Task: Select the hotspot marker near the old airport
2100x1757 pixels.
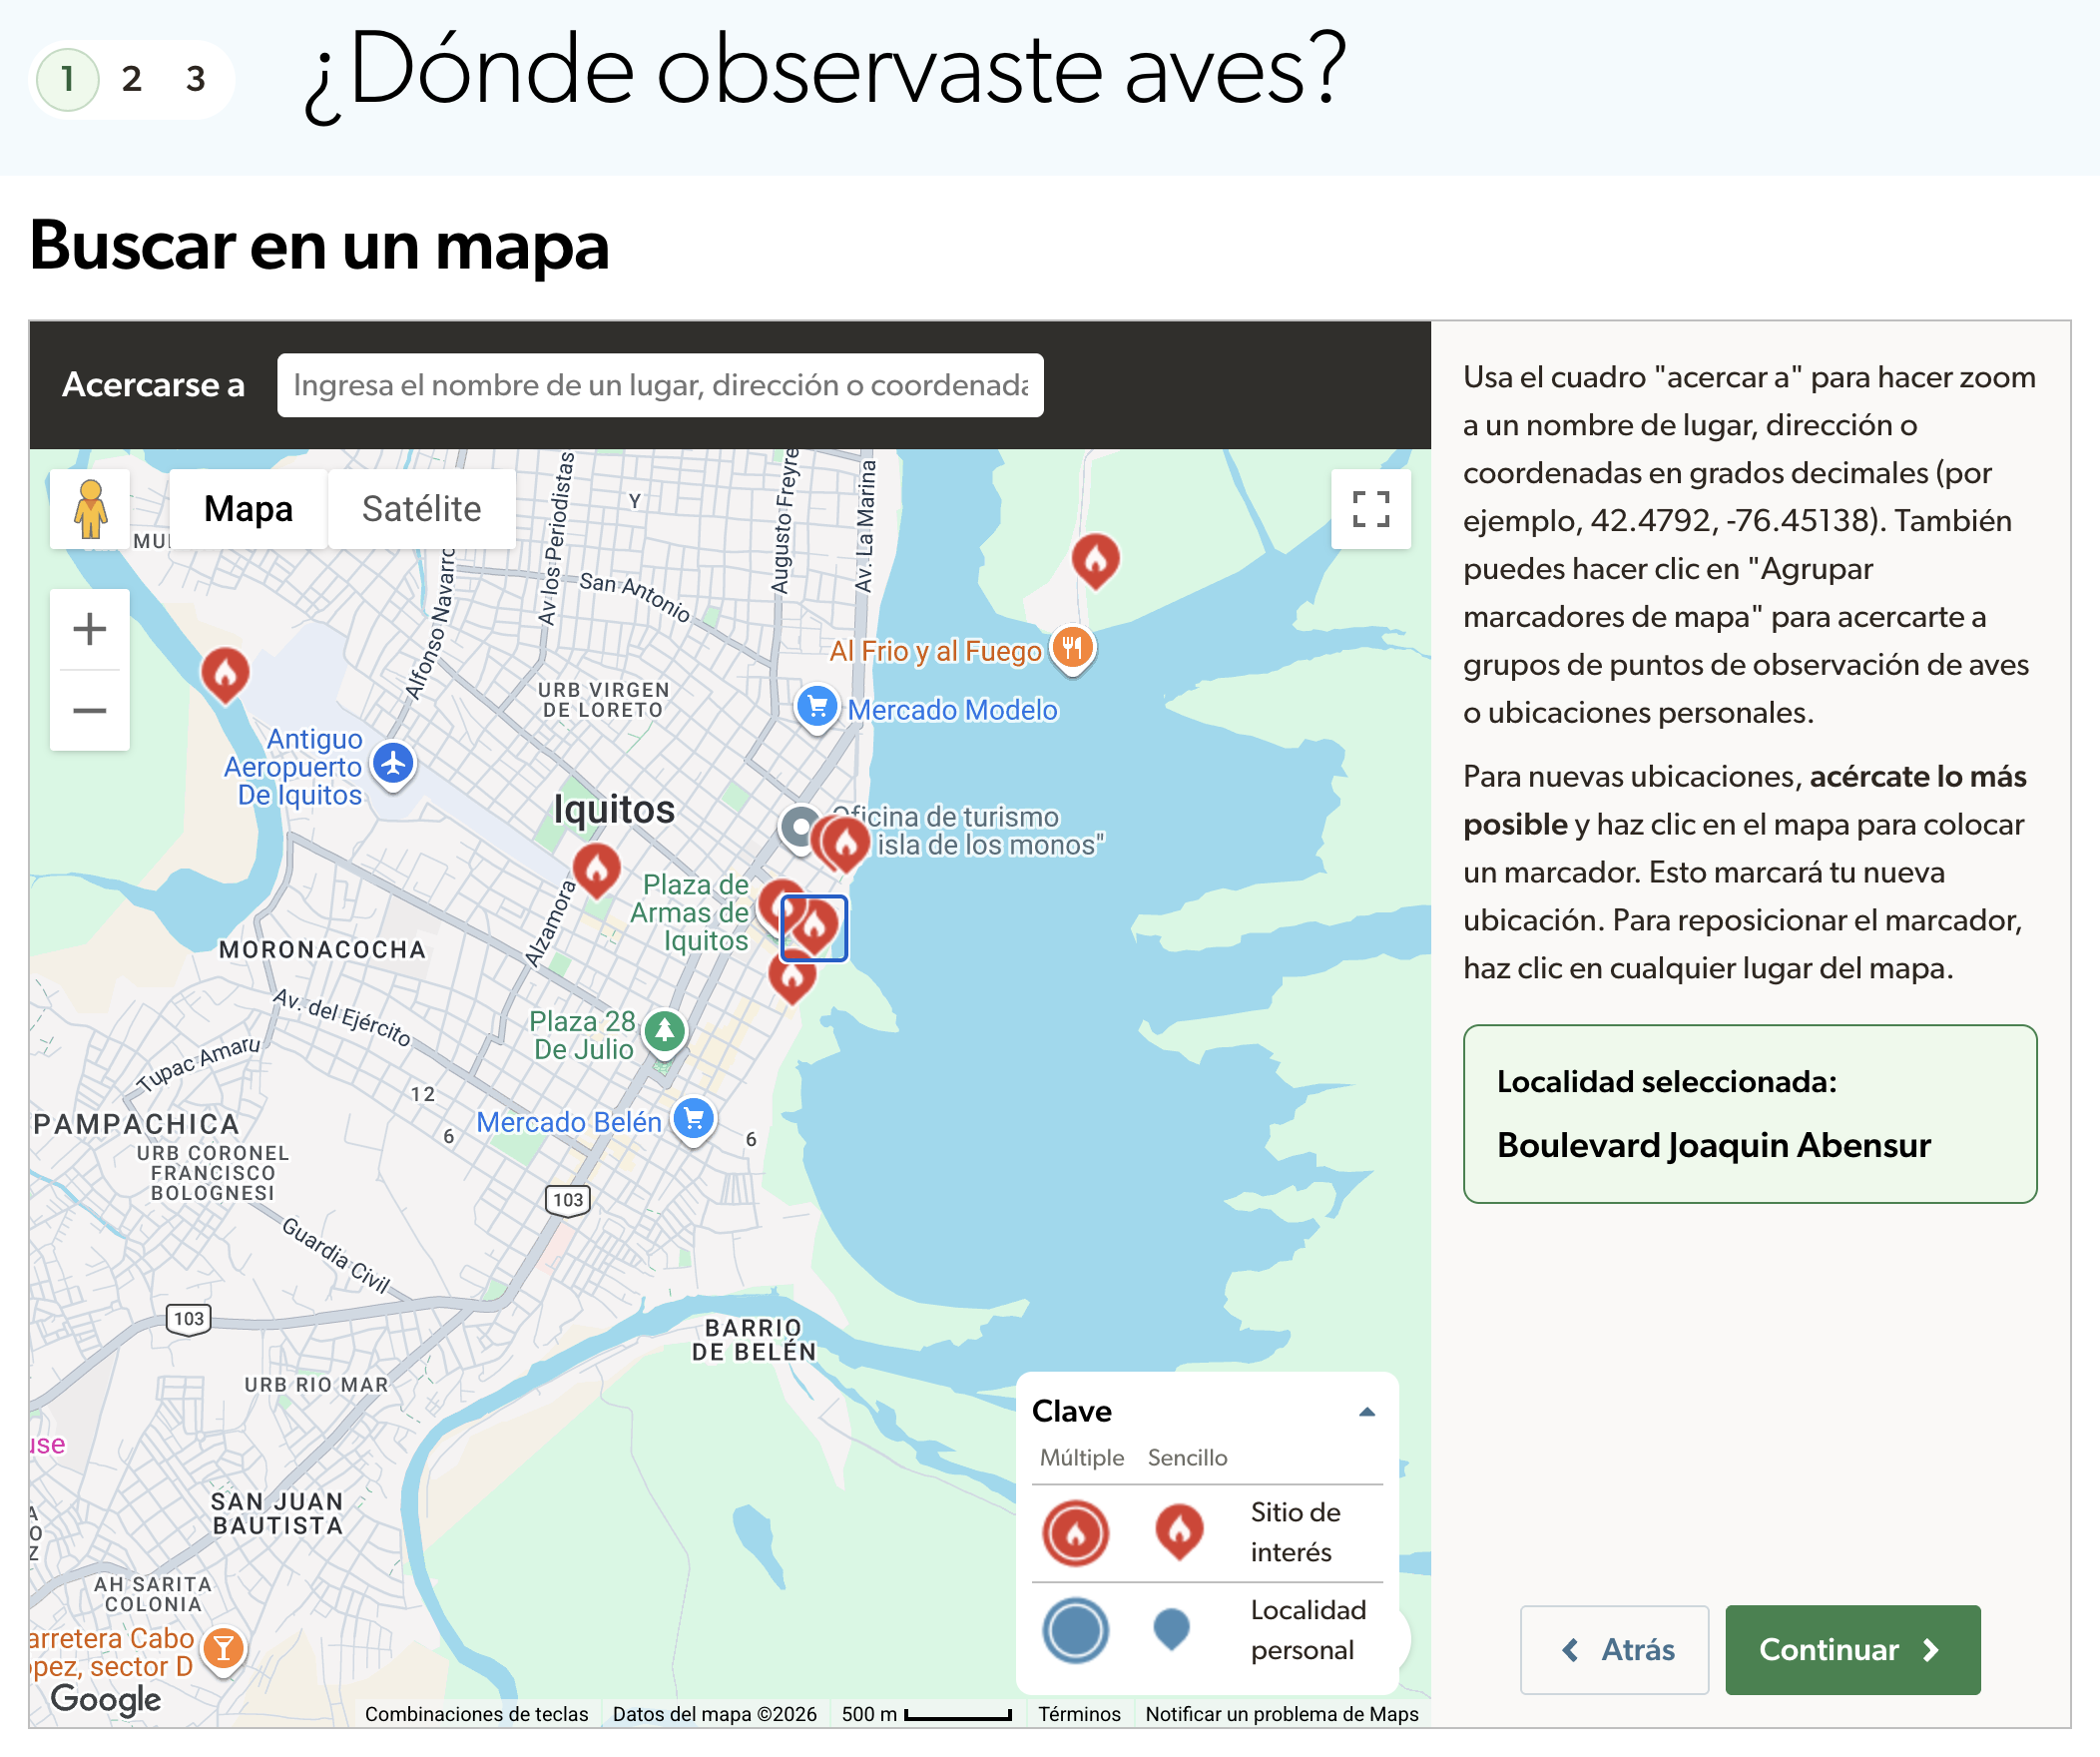Action: tap(225, 675)
